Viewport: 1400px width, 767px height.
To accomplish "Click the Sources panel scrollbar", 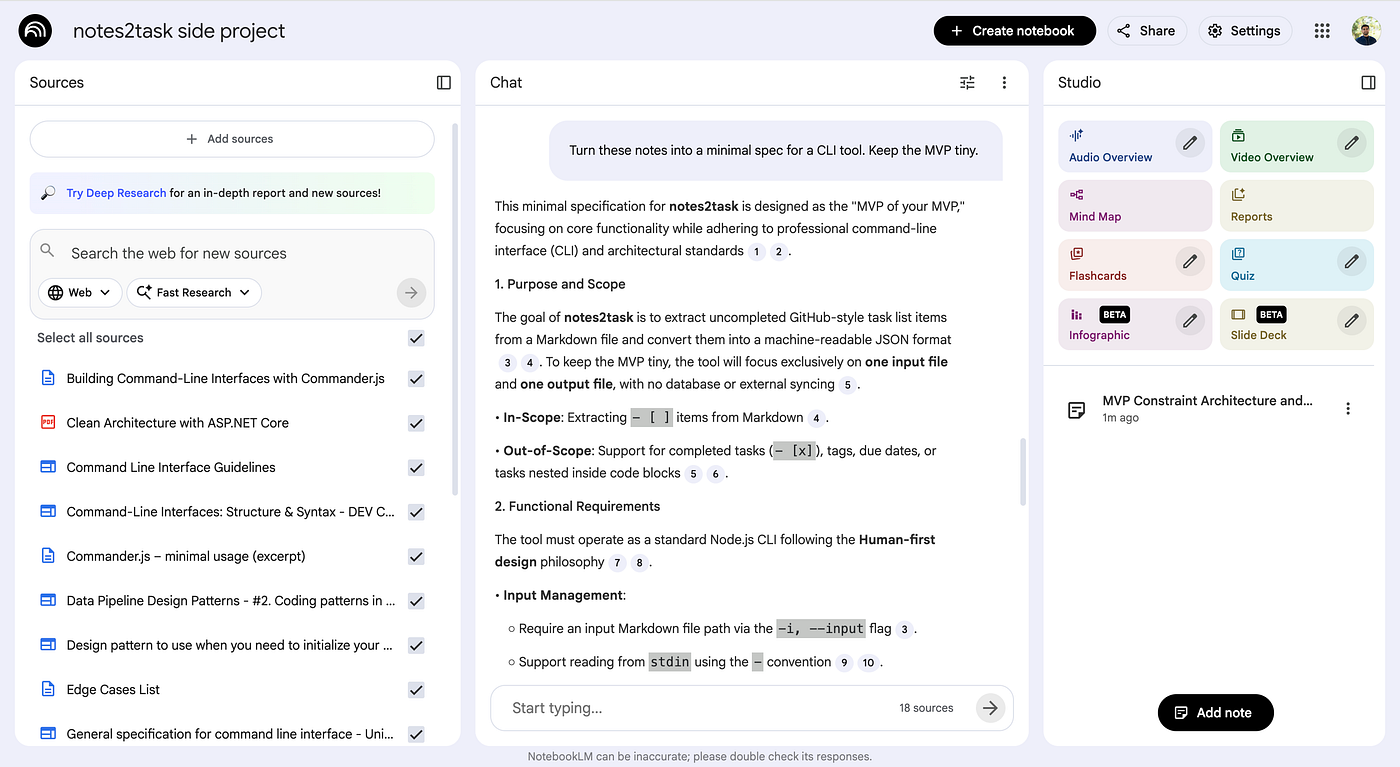I will coord(456,310).
